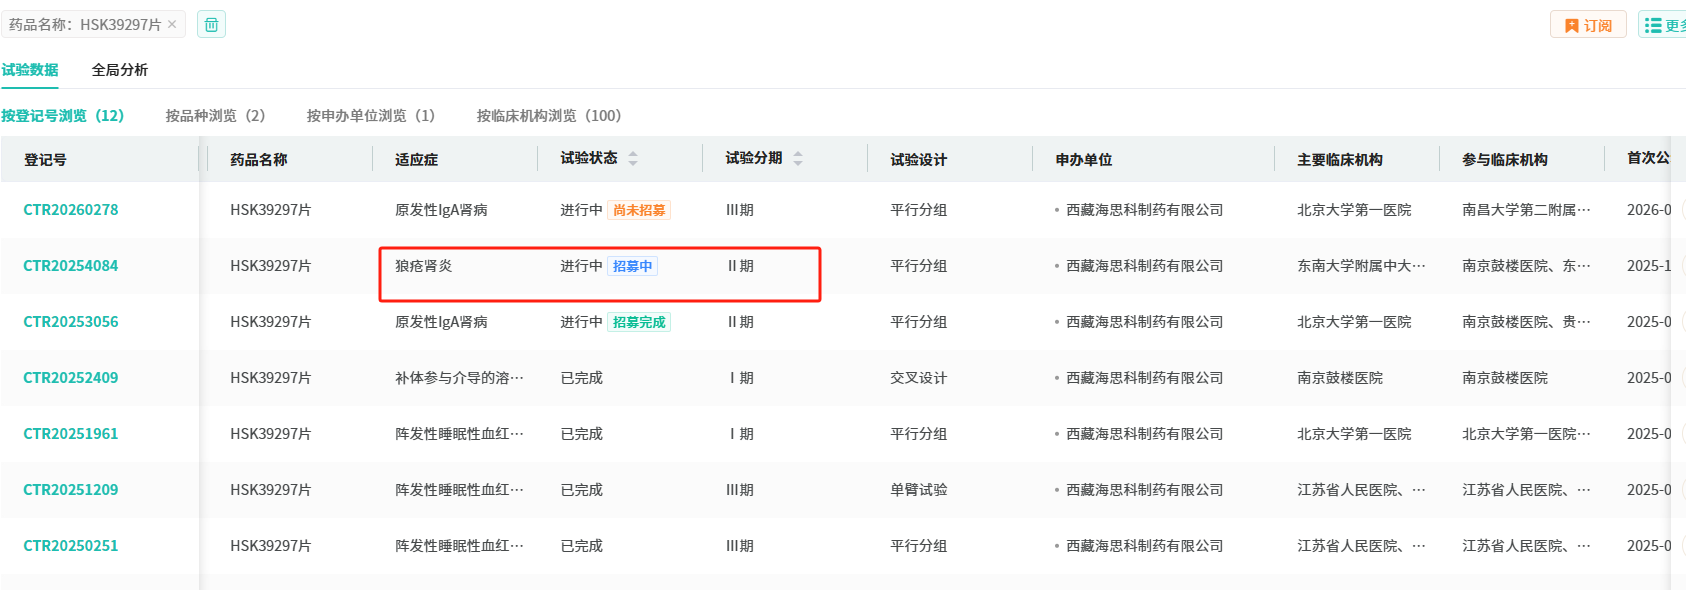Open 按品种浏览 (2) view
This screenshot has height=590, width=1686.
tap(215, 116)
